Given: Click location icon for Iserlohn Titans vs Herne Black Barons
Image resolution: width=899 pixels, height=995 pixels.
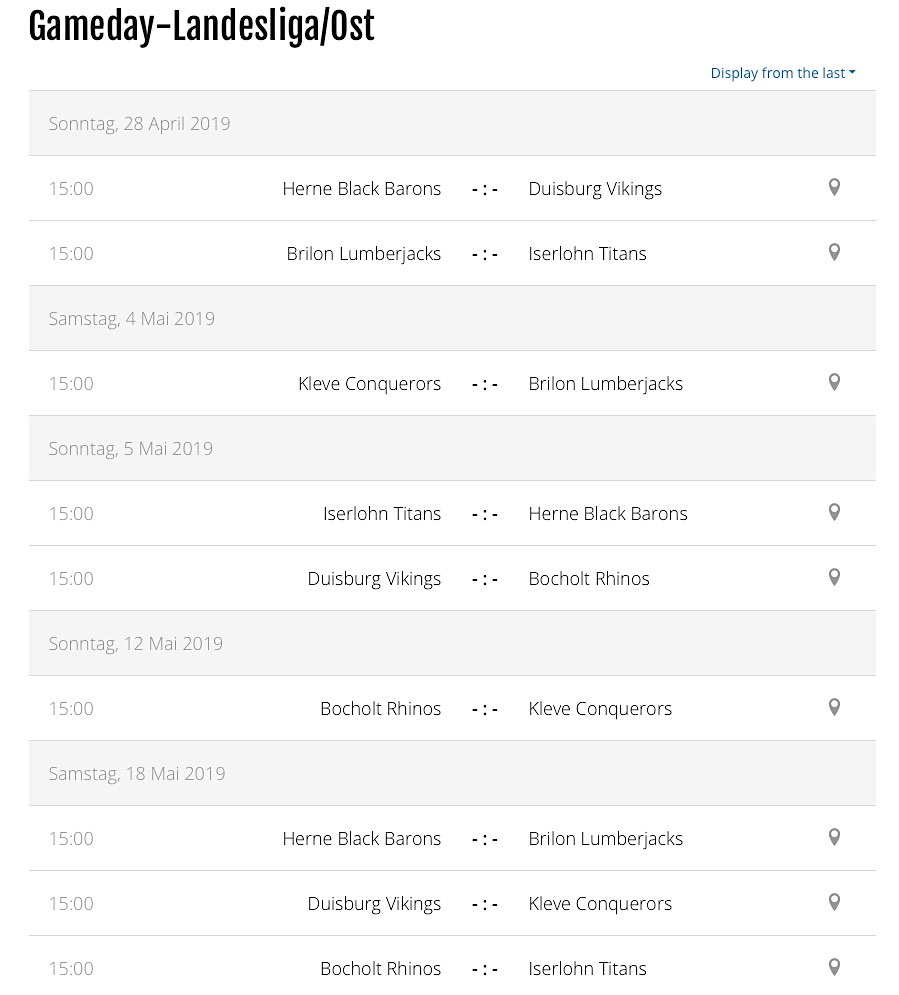Looking at the screenshot, I should (x=834, y=512).
